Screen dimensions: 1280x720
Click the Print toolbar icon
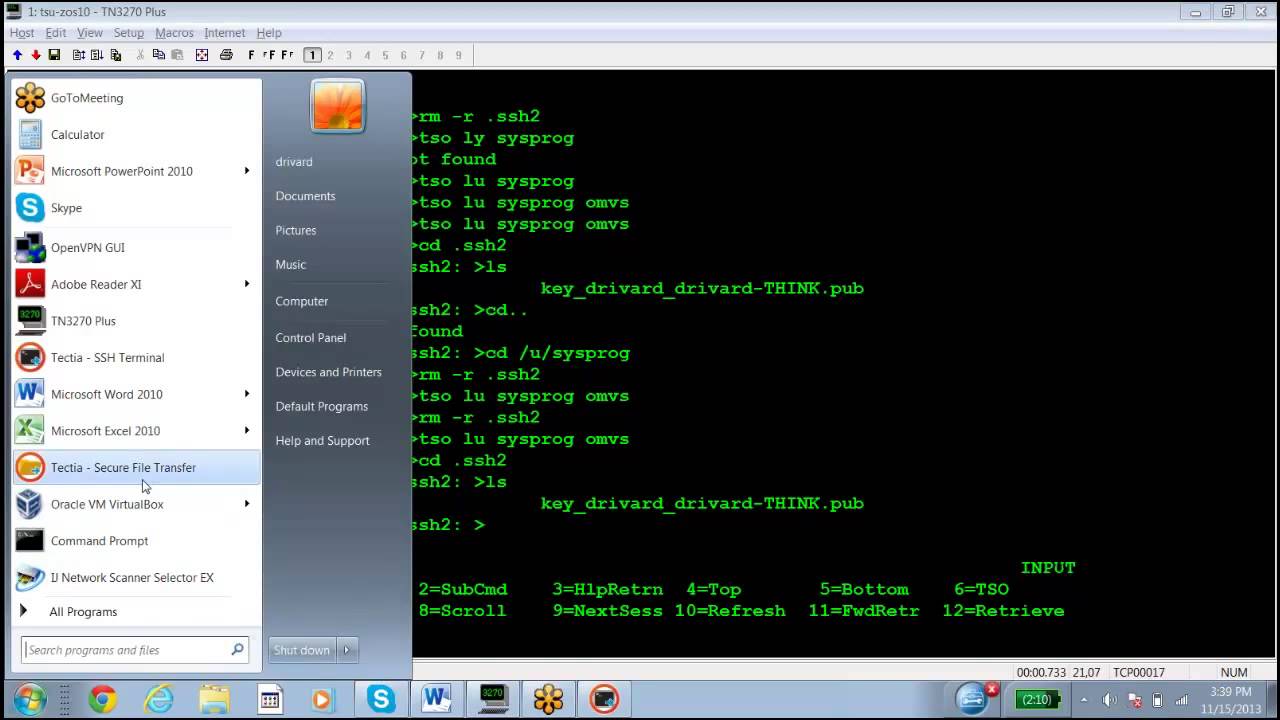pos(226,55)
